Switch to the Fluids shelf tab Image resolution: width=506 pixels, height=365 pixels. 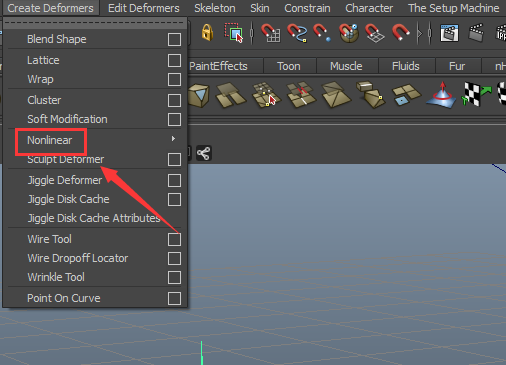[406, 66]
